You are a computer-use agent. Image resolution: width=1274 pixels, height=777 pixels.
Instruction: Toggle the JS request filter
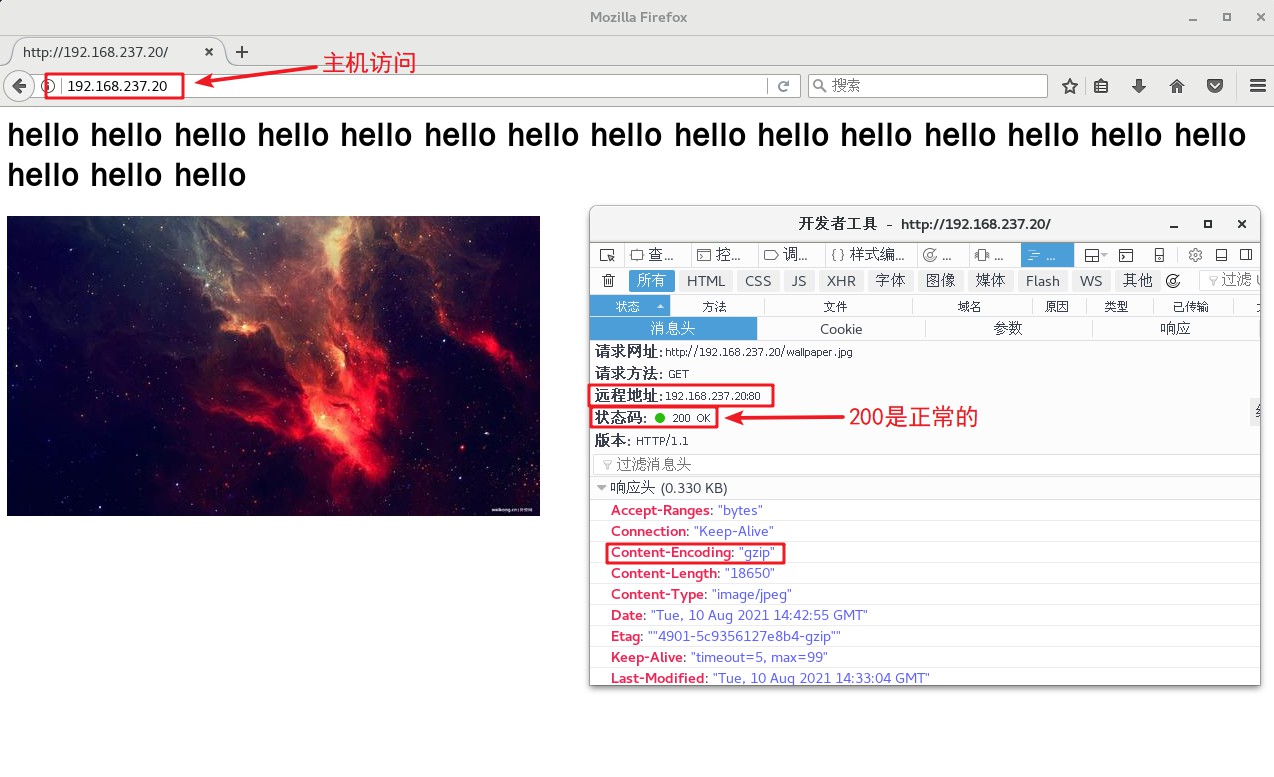point(799,281)
